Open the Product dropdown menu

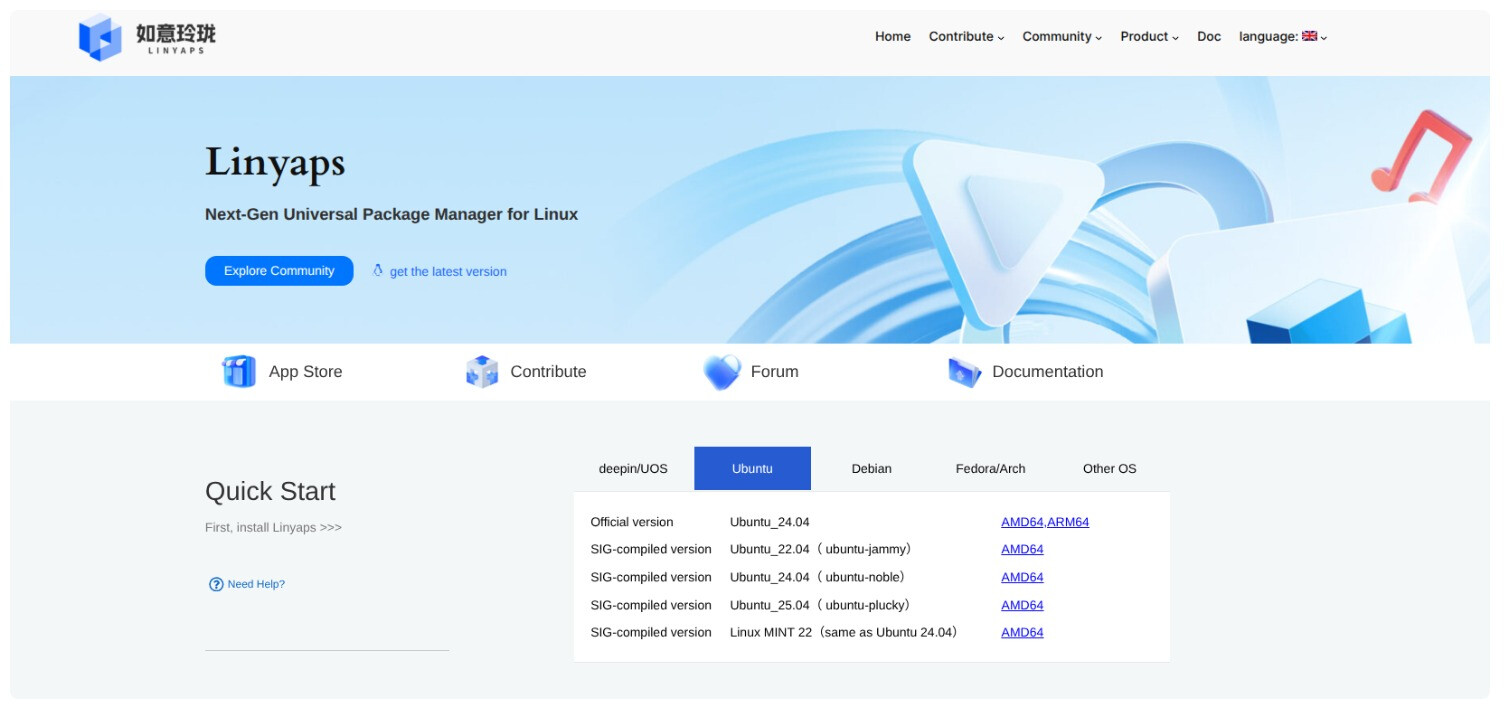point(1149,37)
